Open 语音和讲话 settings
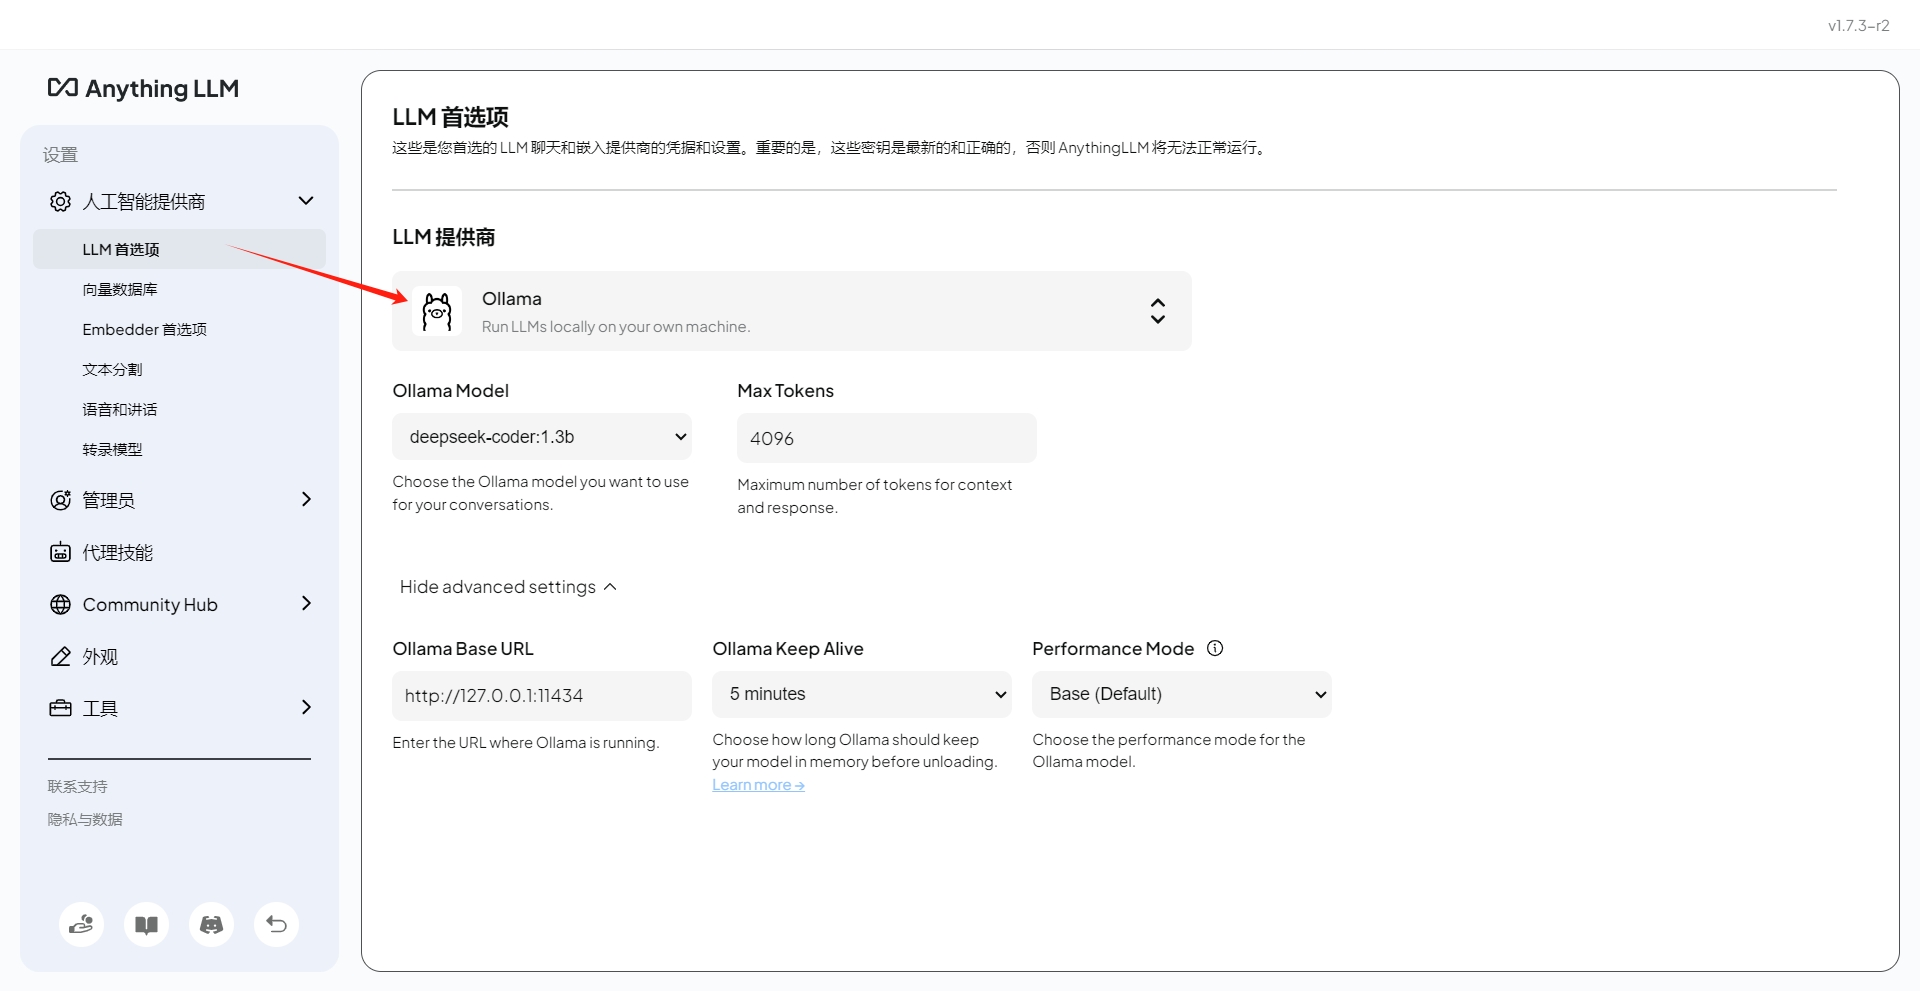 [x=120, y=409]
